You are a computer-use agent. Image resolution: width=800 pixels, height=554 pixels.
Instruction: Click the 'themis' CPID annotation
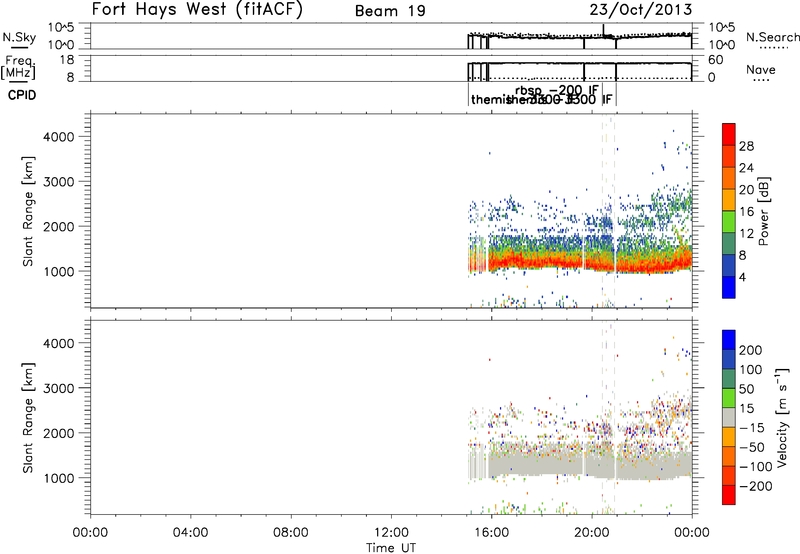[489, 99]
